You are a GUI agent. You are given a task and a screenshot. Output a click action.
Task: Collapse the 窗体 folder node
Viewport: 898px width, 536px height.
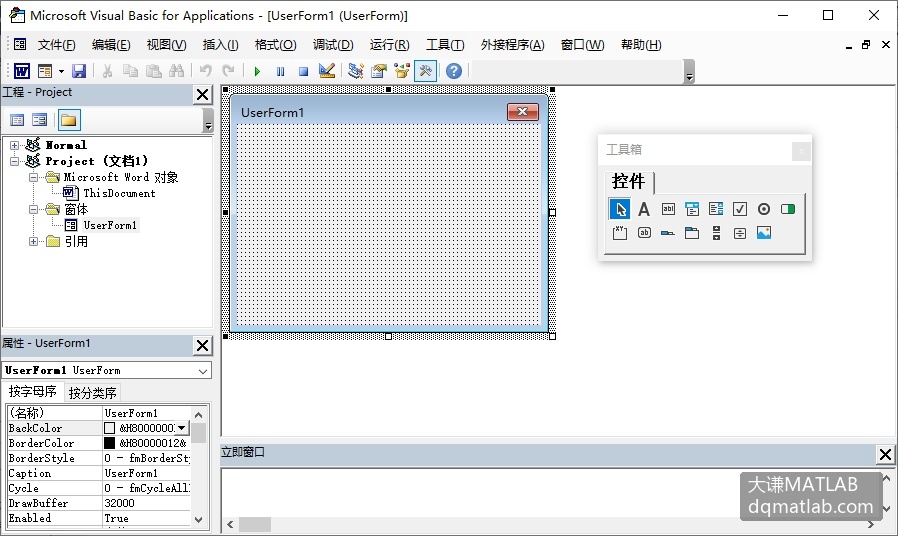point(34,210)
